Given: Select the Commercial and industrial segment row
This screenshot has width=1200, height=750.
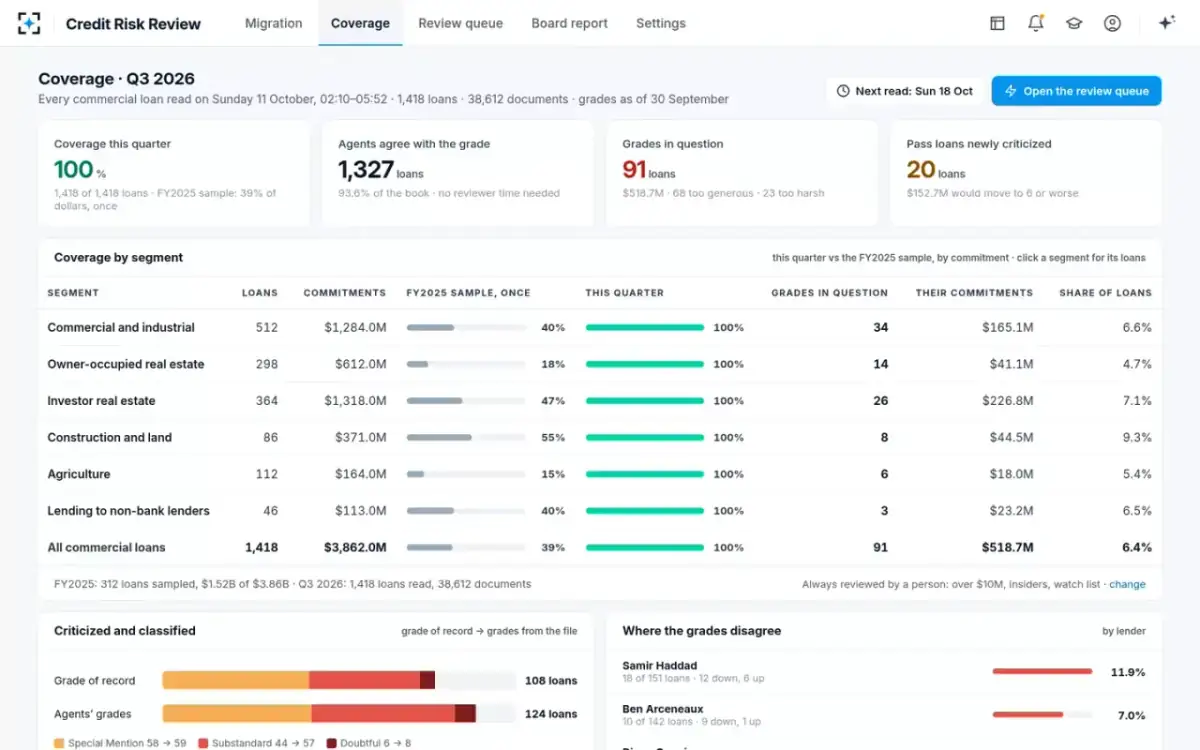Looking at the screenshot, I should coord(600,327).
